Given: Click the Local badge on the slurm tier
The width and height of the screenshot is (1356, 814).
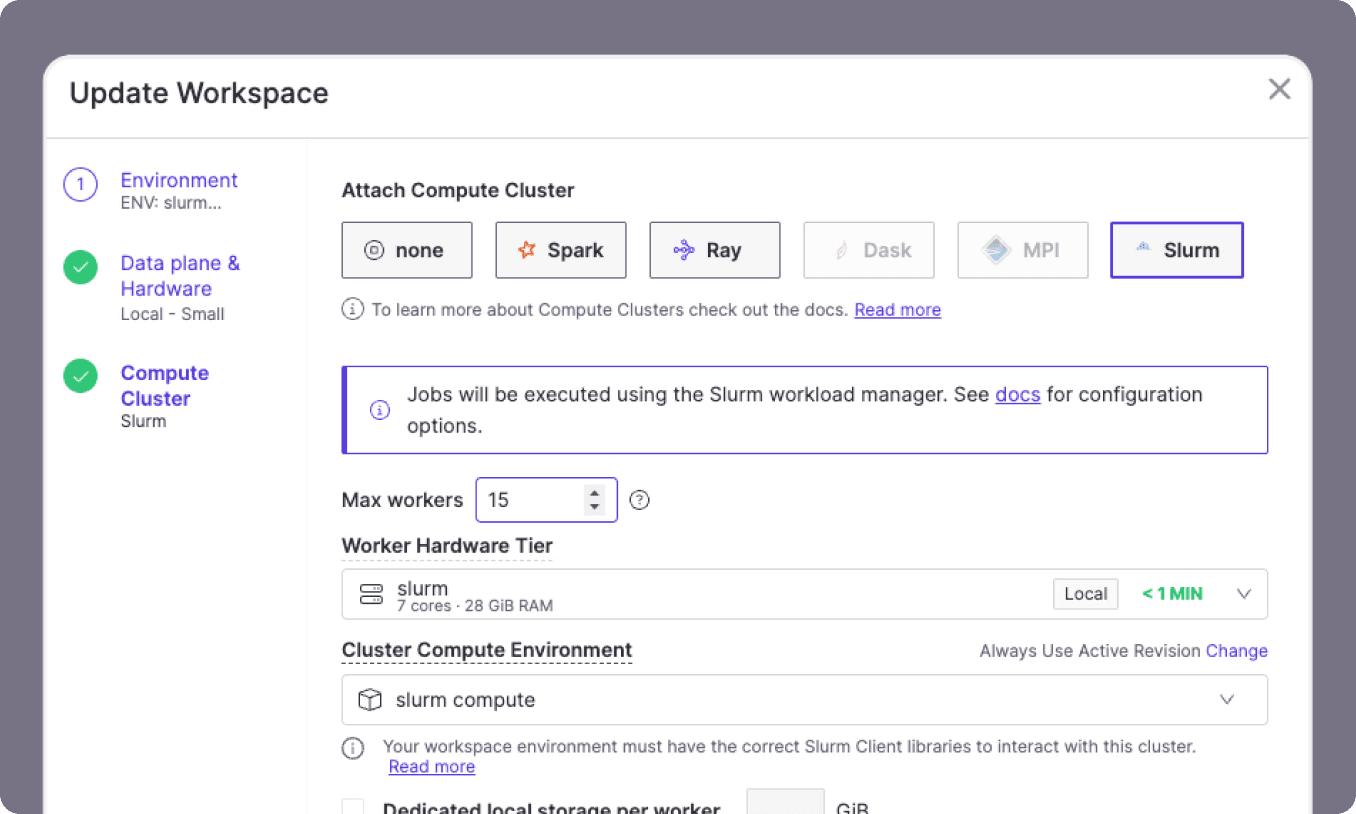Looking at the screenshot, I should pyautogui.click(x=1085, y=594).
